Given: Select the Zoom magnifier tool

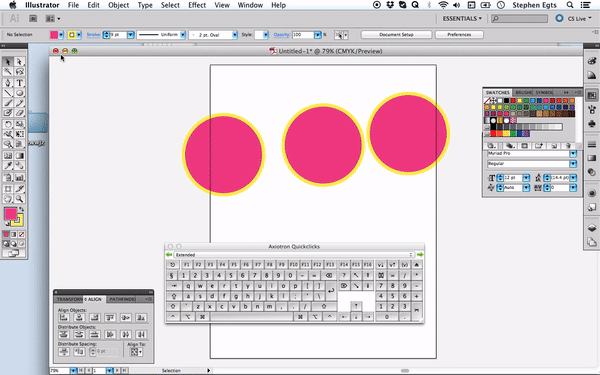Looking at the screenshot, I should [20, 199].
